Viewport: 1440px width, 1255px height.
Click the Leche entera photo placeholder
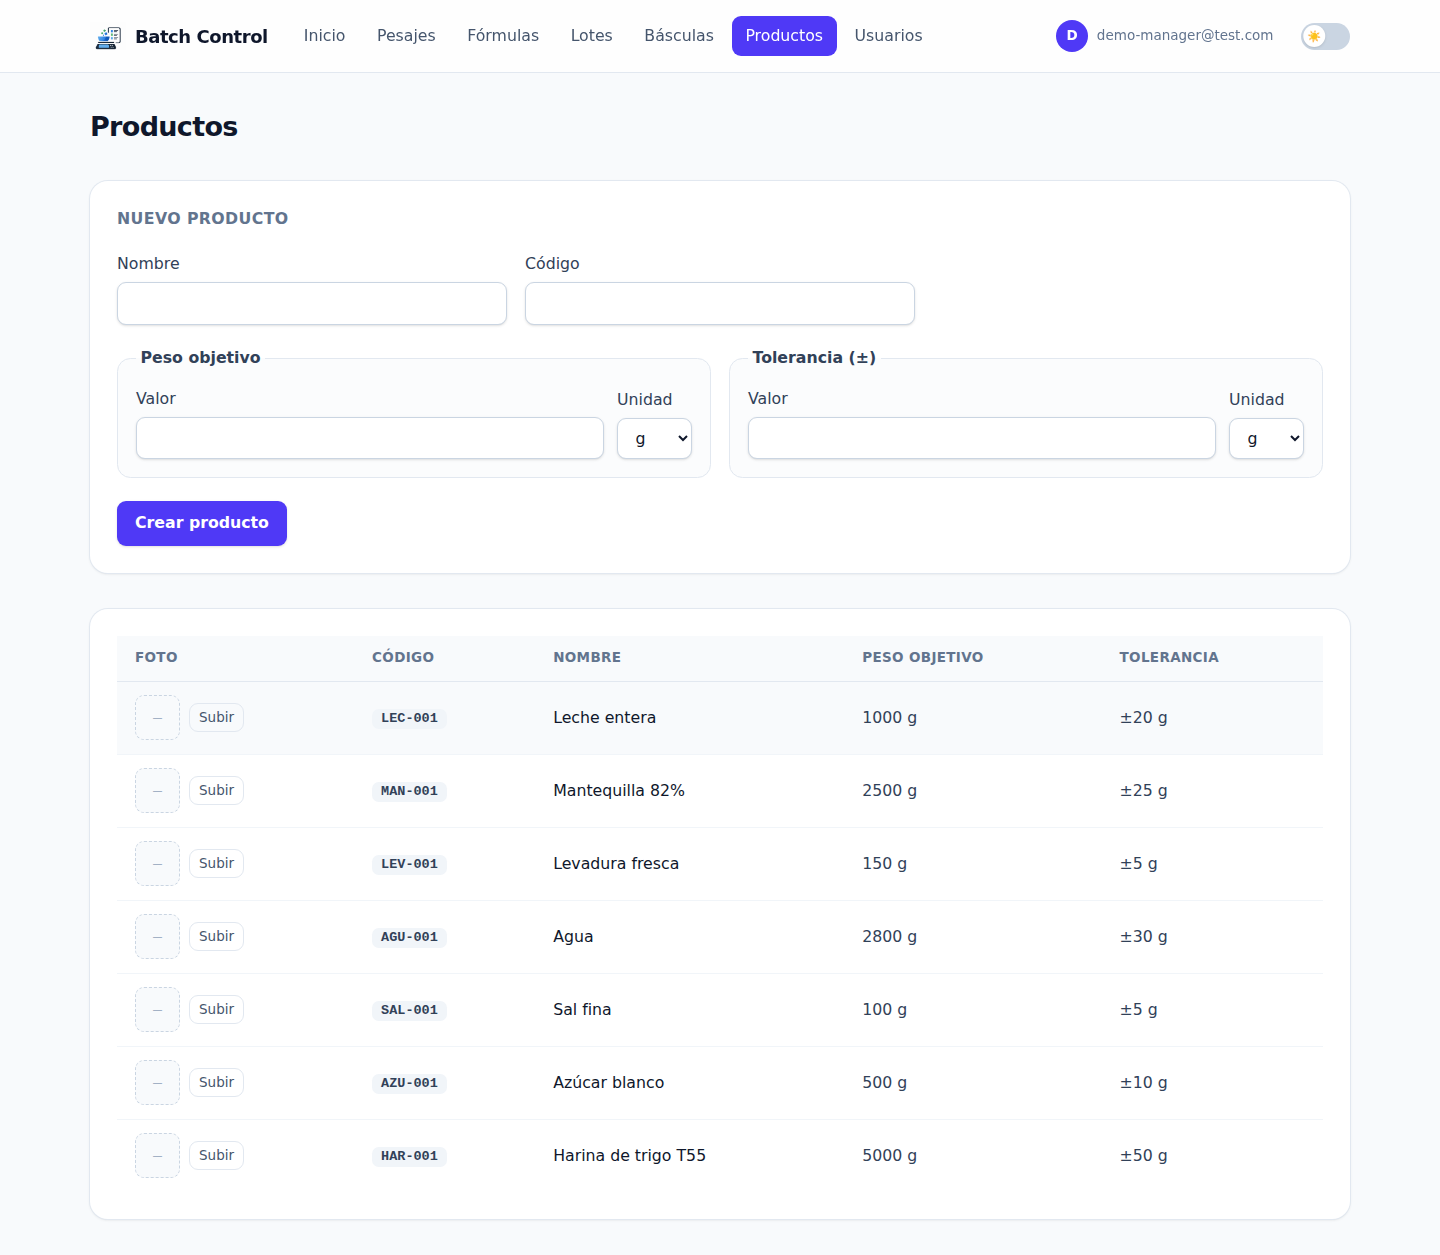click(x=157, y=718)
